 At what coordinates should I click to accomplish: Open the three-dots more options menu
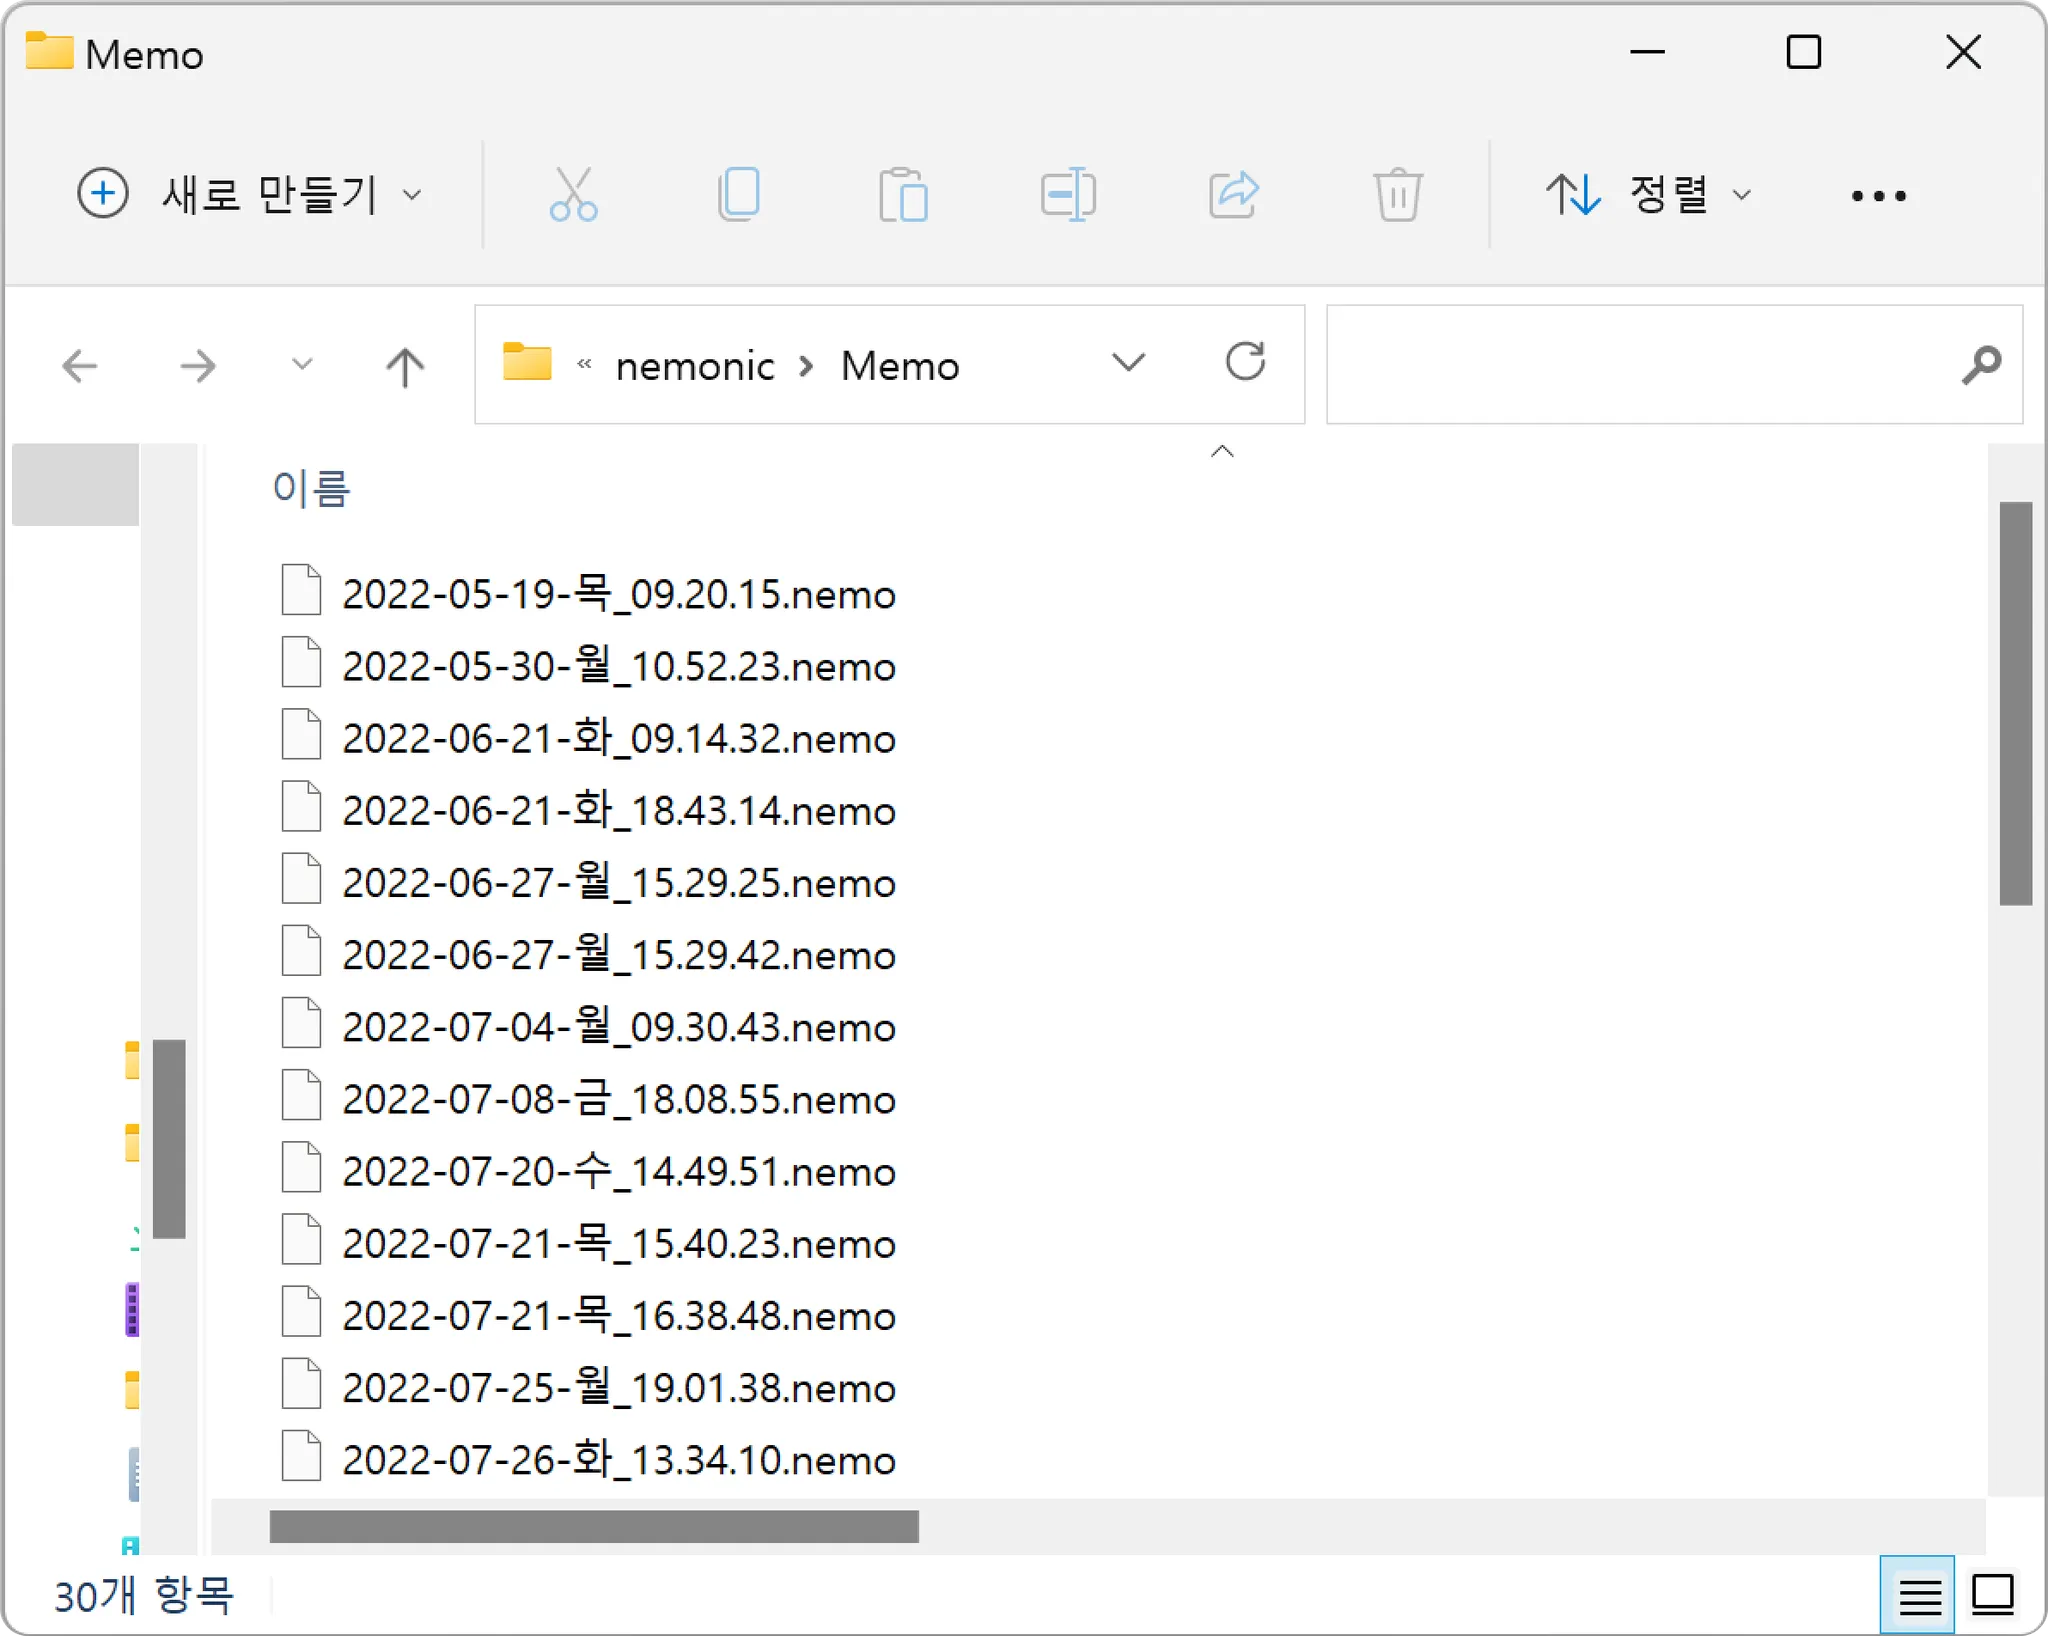coord(1878,196)
